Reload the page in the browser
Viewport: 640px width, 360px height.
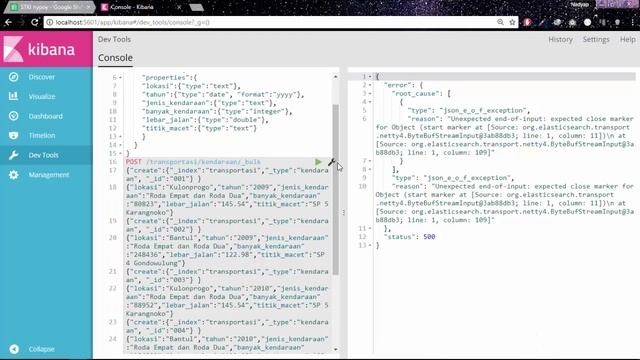(x=35, y=22)
